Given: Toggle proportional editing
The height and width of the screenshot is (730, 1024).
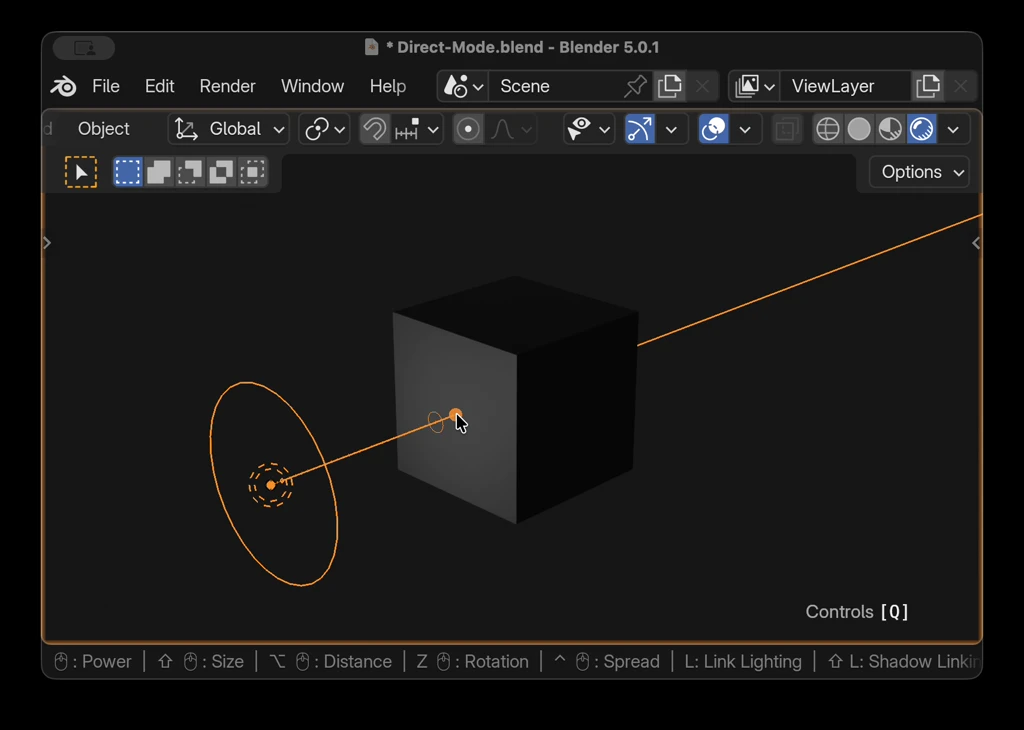Looking at the screenshot, I should pos(468,129).
